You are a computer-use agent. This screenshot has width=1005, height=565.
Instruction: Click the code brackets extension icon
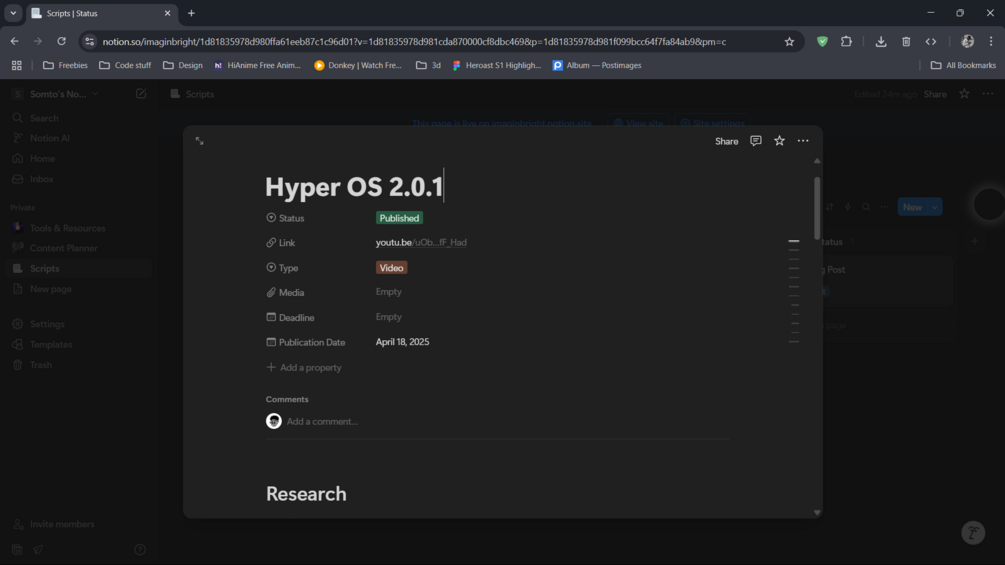coord(931,42)
